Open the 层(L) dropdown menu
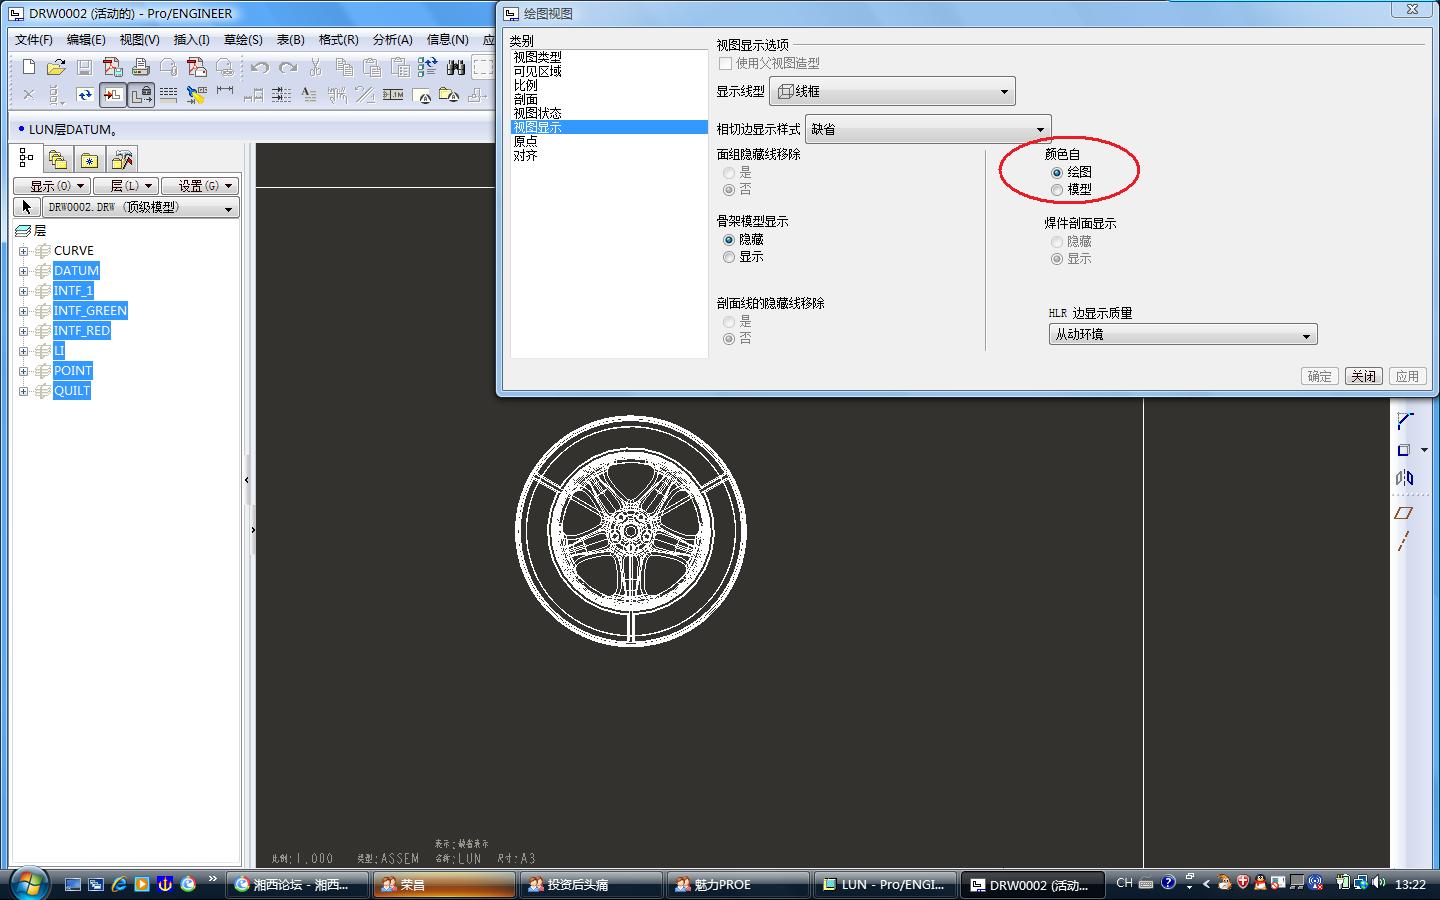 click(x=125, y=186)
